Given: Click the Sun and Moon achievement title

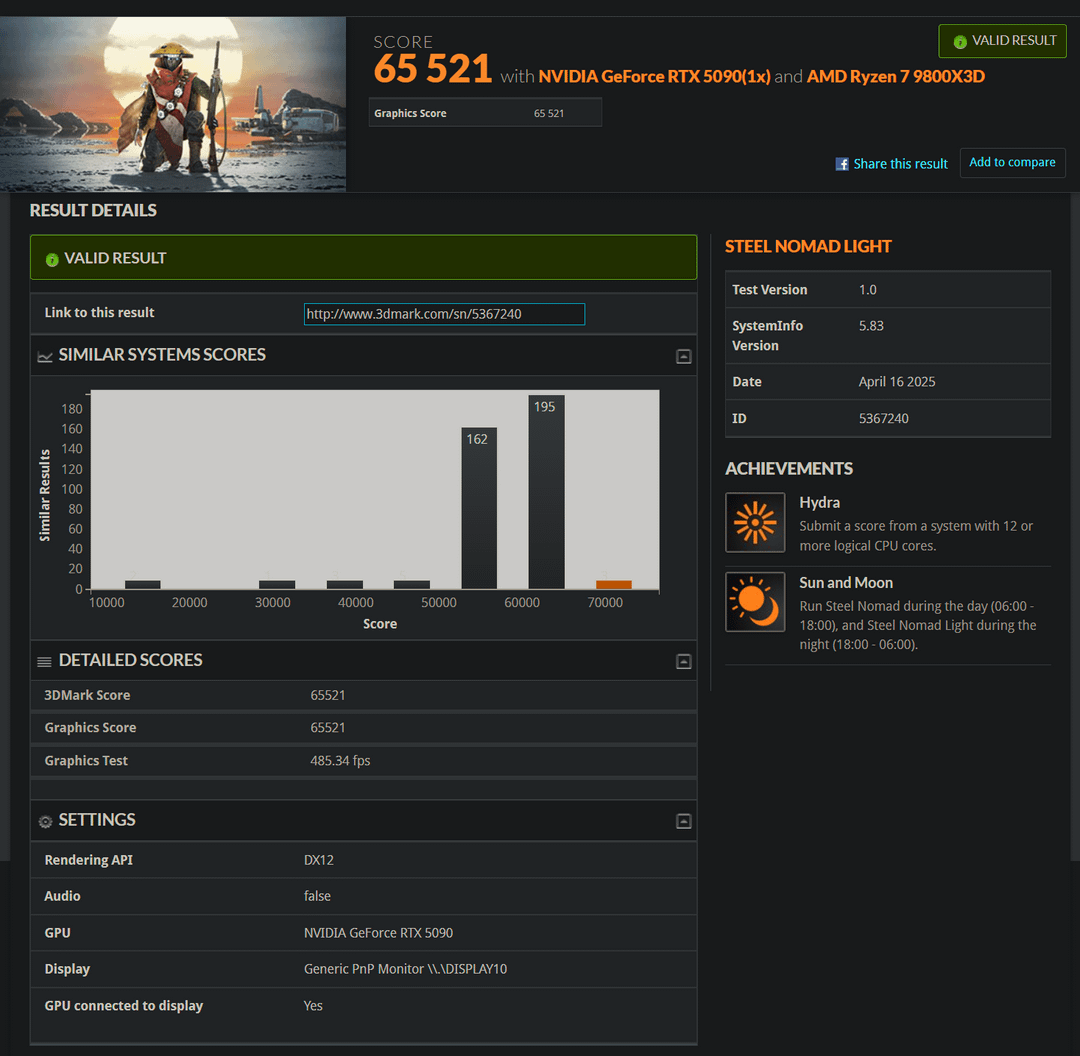Looking at the screenshot, I should click(846, 583).
